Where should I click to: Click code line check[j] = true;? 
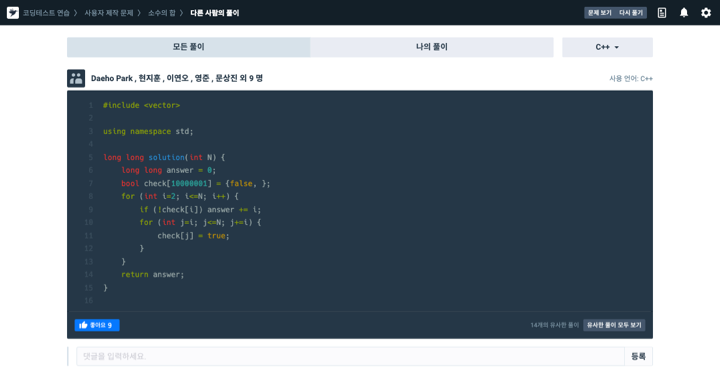[x=193, y=236]
